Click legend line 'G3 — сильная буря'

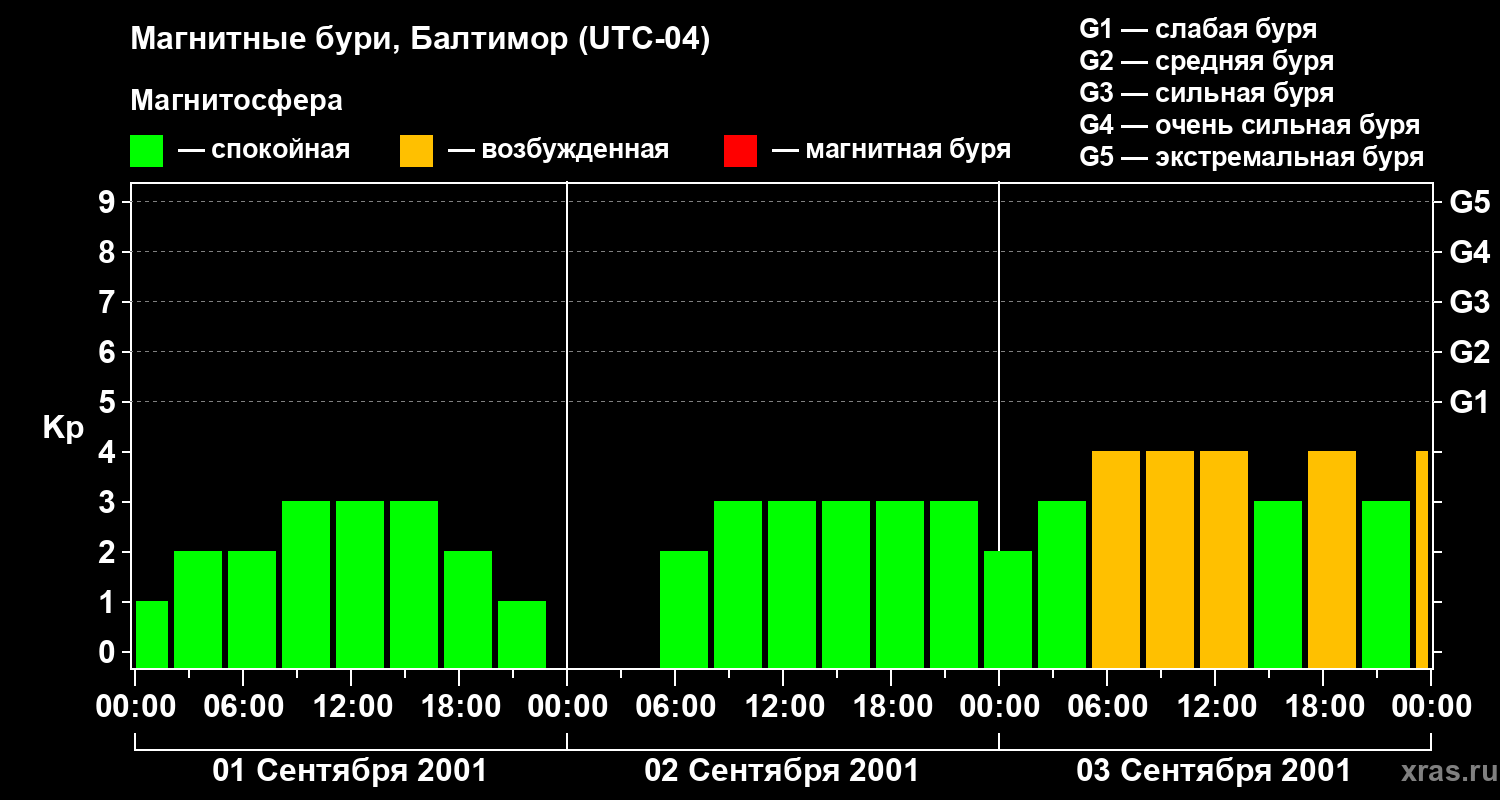click(x=1206, y=93)
